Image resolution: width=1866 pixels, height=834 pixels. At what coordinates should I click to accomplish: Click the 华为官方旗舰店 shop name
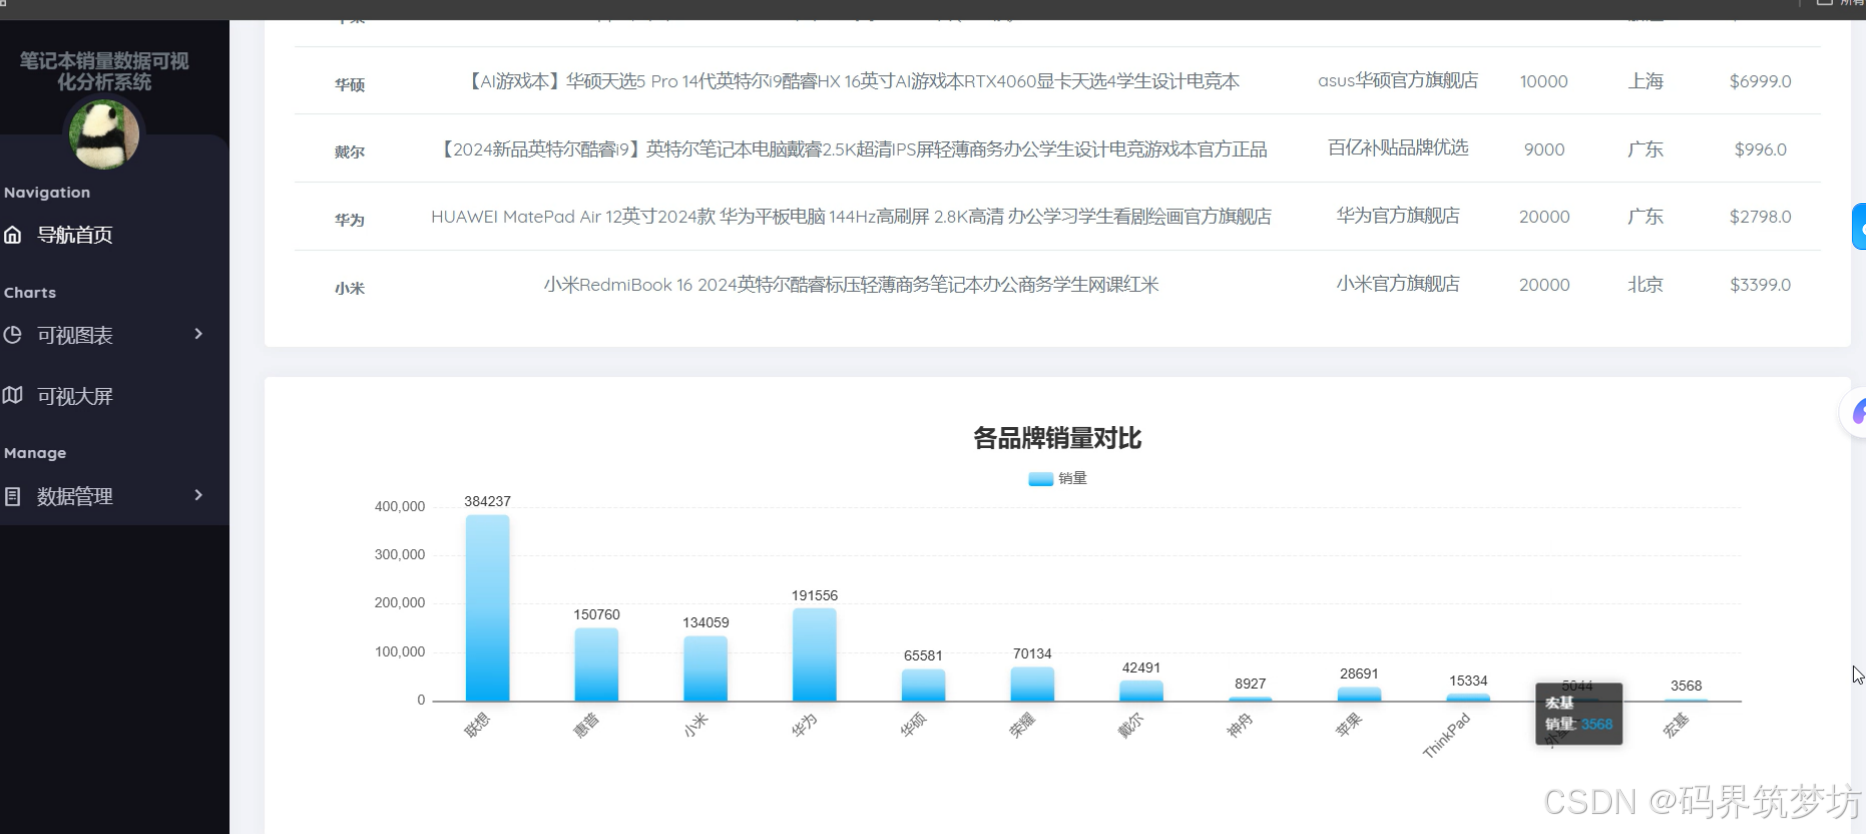(1398, 215)
